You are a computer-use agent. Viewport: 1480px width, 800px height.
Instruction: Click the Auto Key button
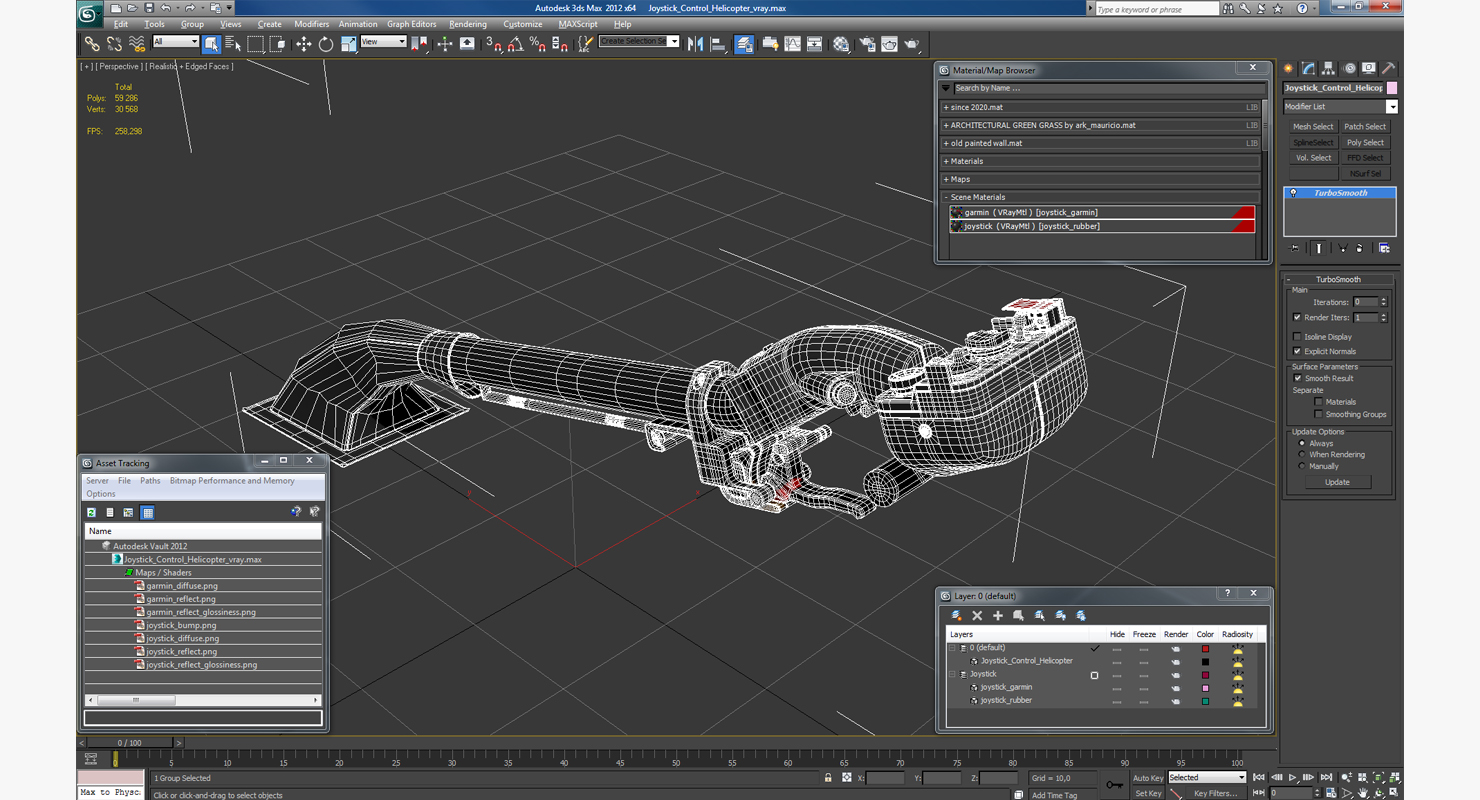(x=1148, y=778)
